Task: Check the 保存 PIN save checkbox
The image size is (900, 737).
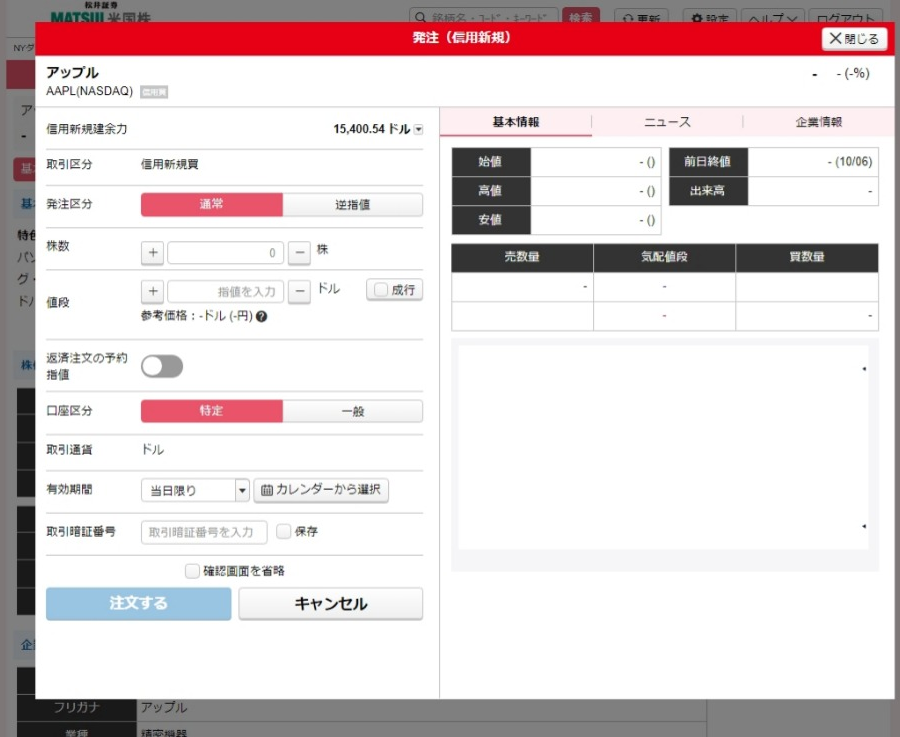Action: [x=284, y=532]
